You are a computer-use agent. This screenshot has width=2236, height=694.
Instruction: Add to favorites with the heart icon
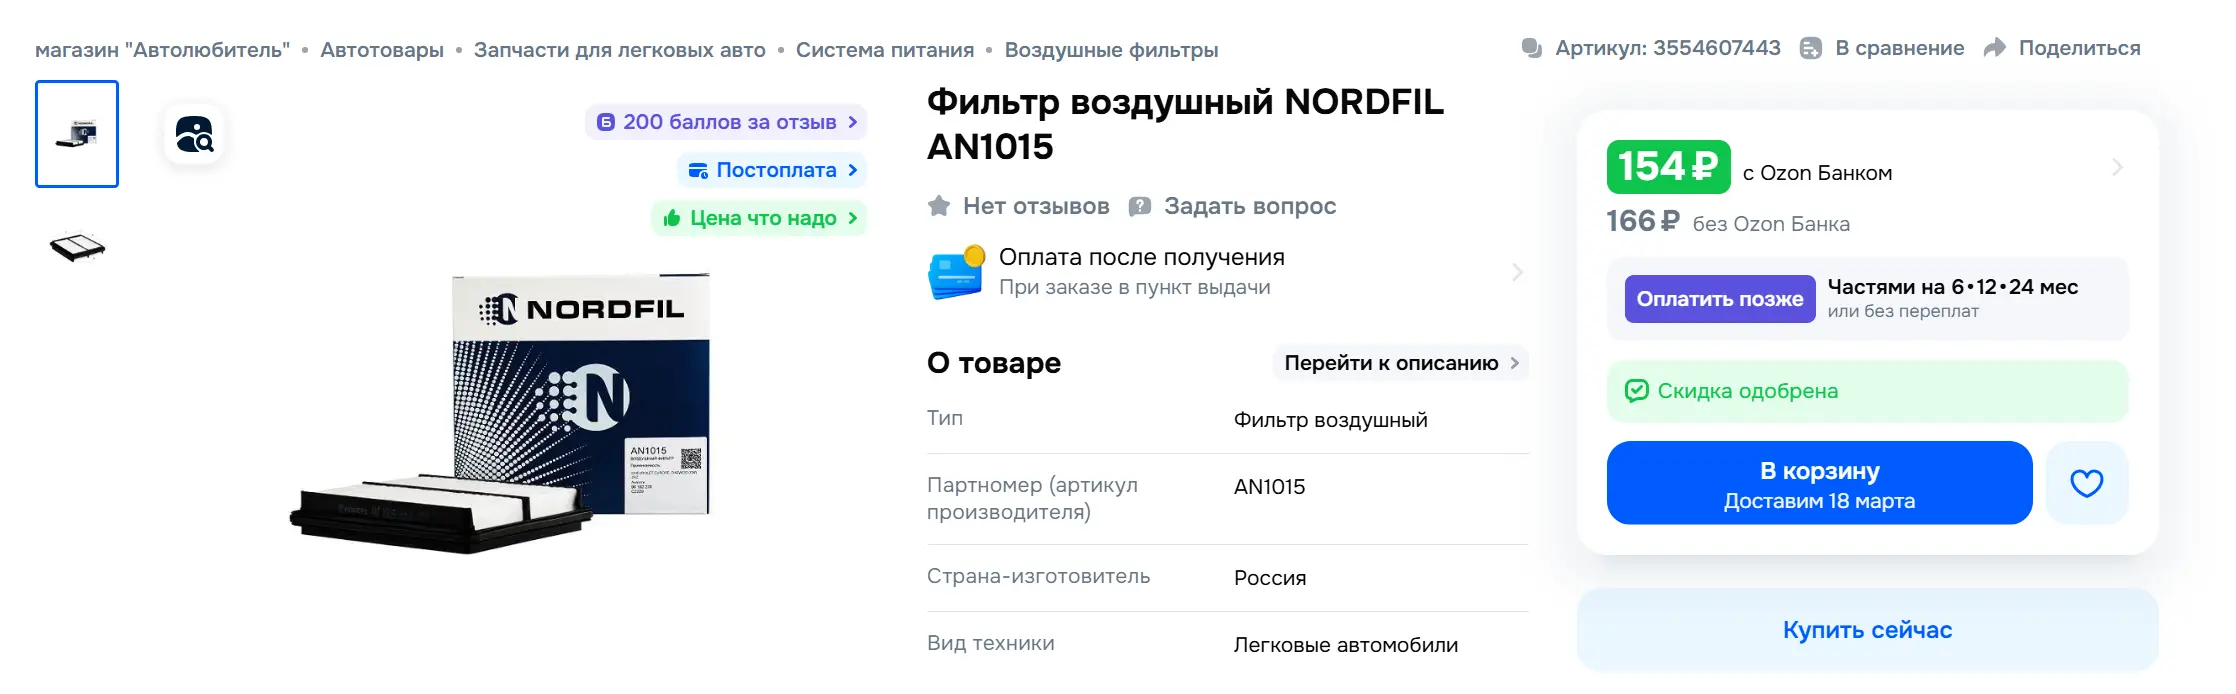click(2087, 483)
